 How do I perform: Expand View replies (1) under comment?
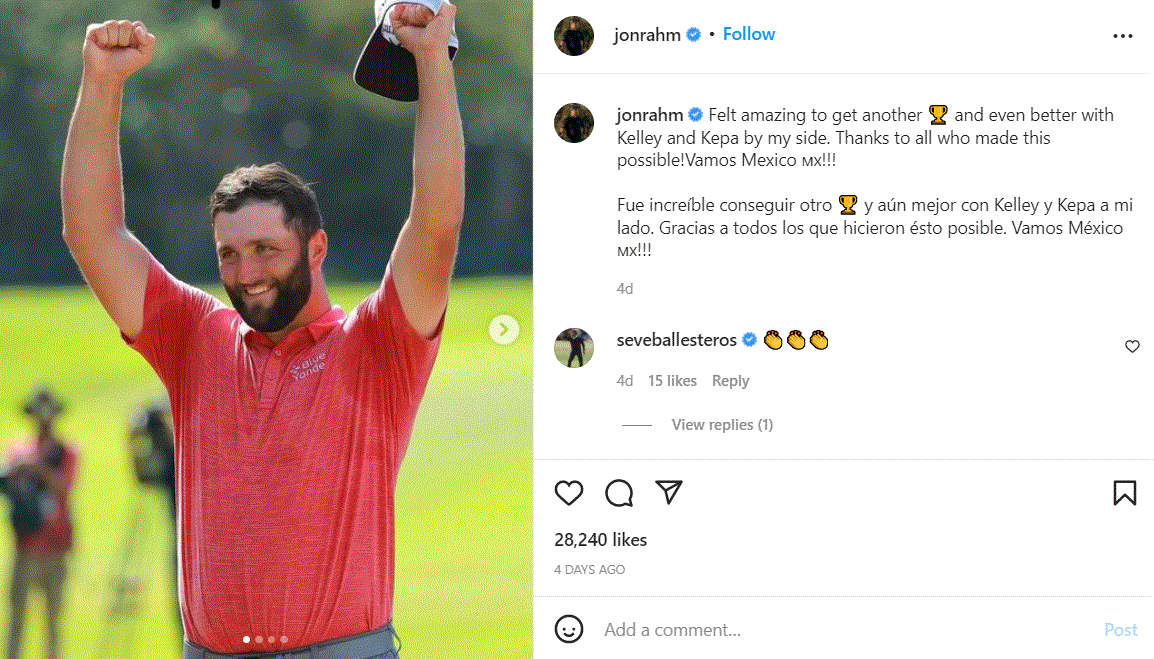coord(722,425)
